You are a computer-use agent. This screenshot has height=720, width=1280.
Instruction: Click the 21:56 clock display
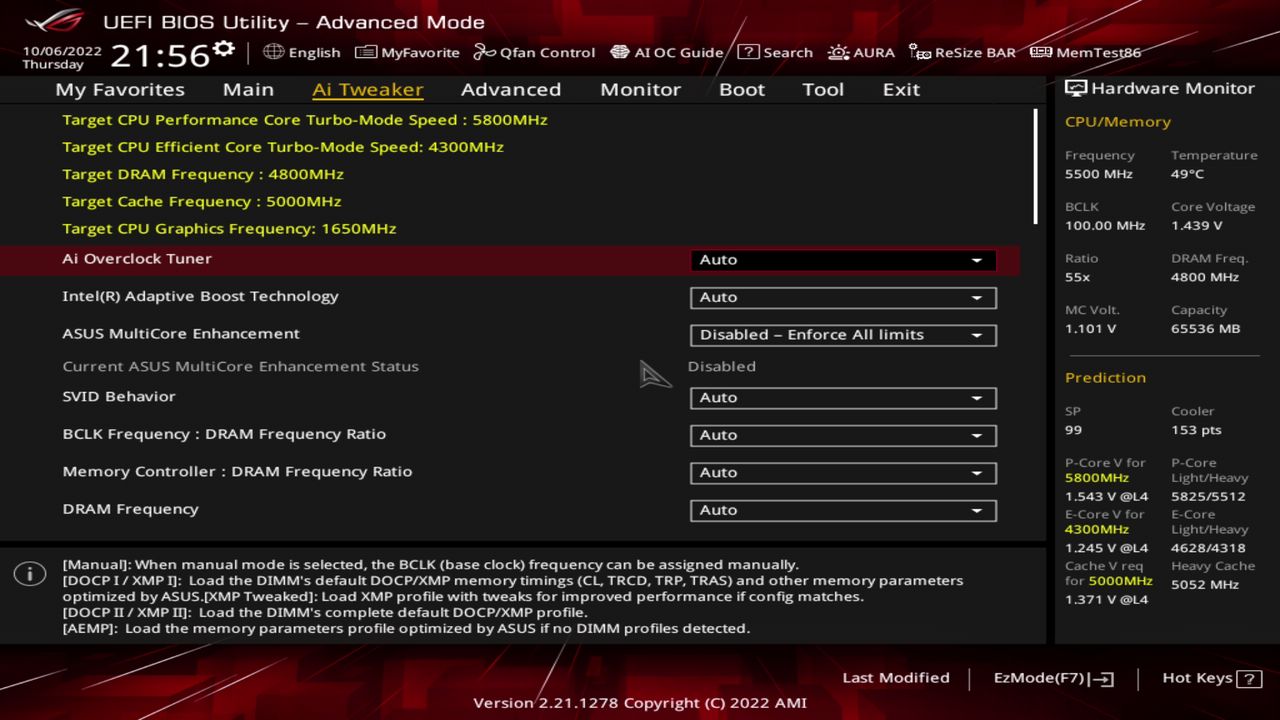pyautogui.click(x=160, y=55)
